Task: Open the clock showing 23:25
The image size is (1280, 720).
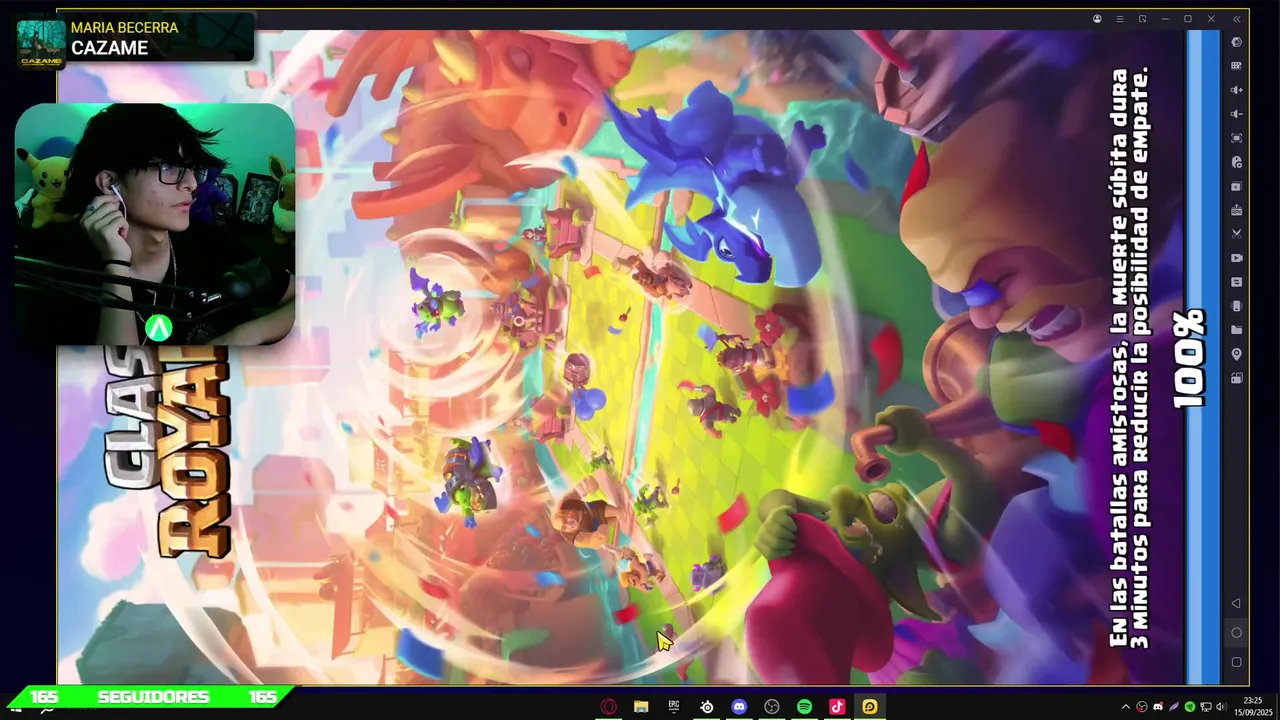Action: (1253, 706)
